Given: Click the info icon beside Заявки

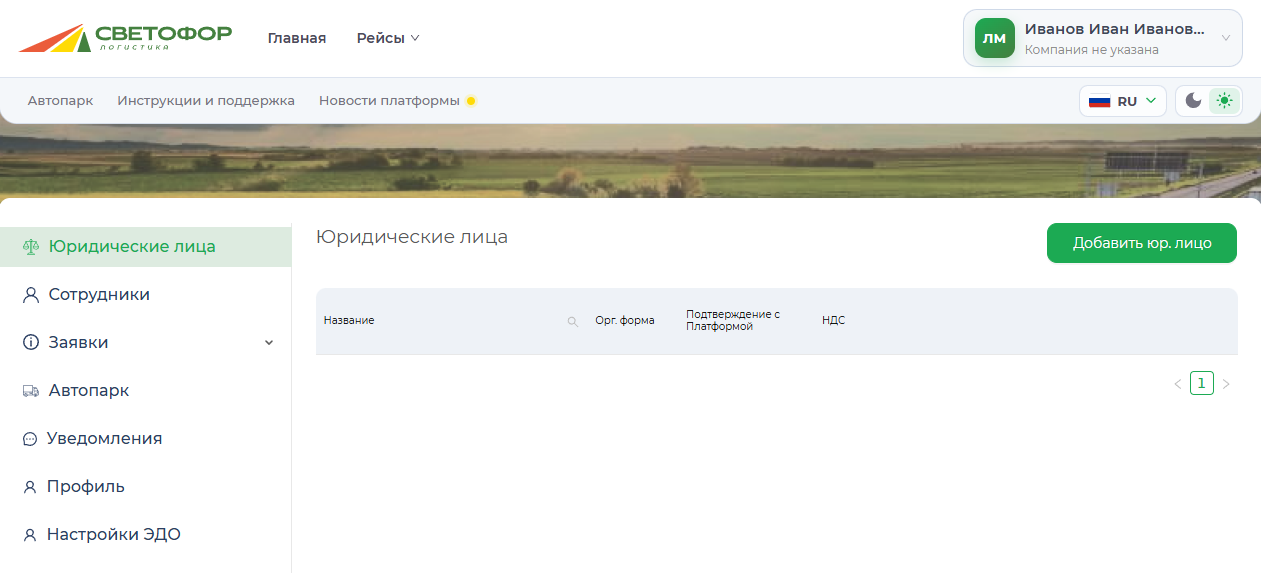Looking at the screenshot, I should 30,342.
